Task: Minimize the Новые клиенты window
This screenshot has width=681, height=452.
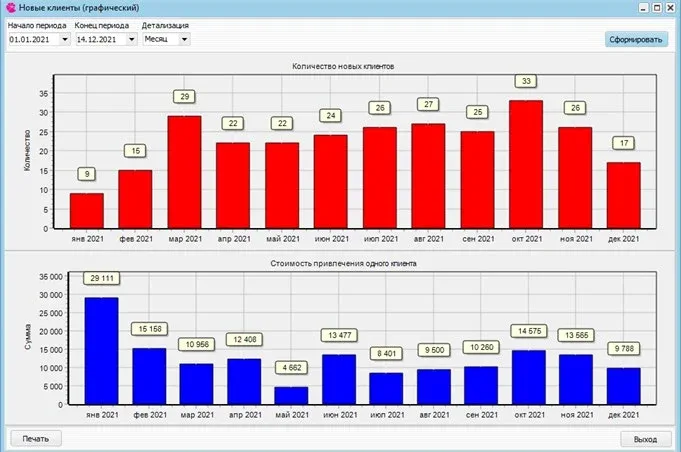Action: [644, 7]
